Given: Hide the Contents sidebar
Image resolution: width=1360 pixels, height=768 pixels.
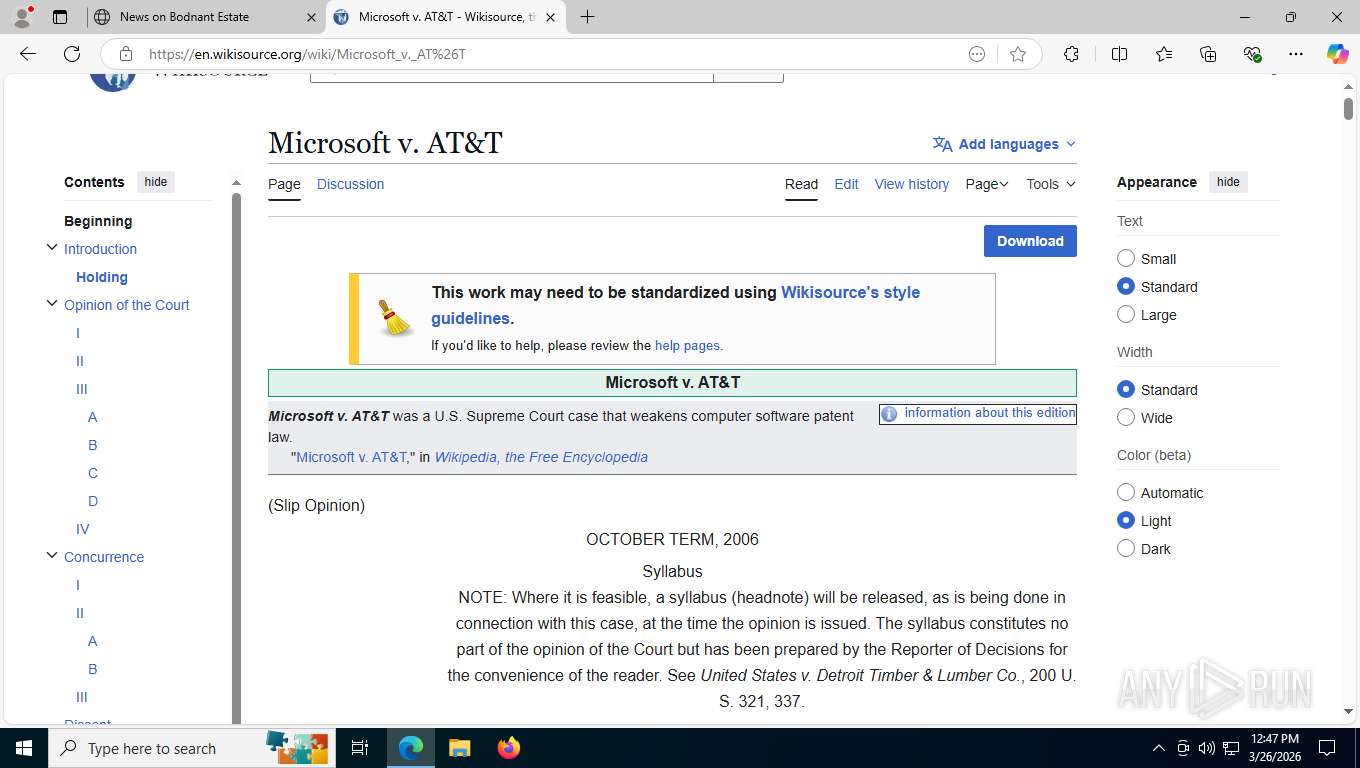Looking at the screenshot, I should (156, 182).
